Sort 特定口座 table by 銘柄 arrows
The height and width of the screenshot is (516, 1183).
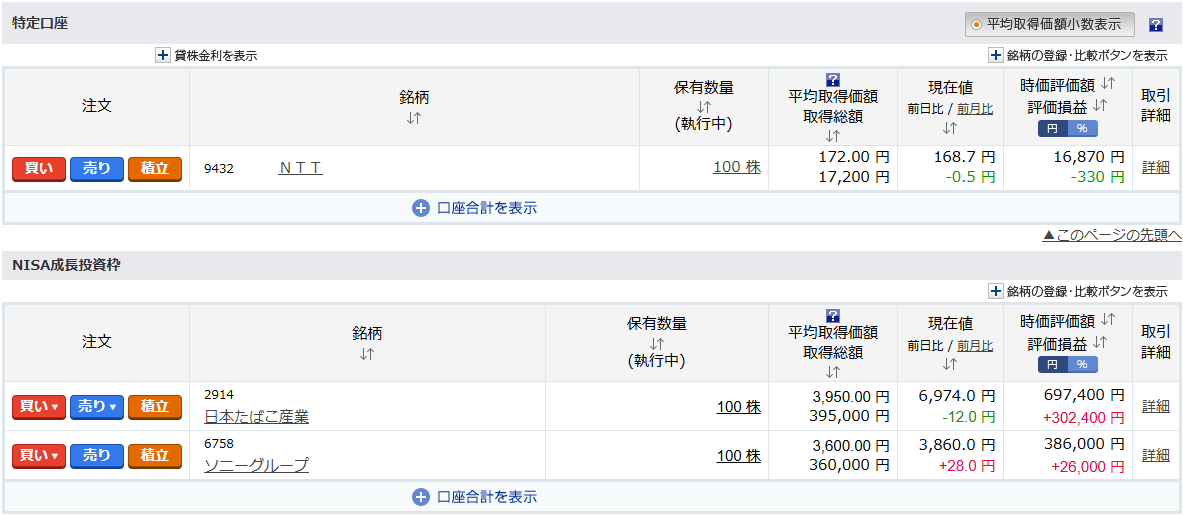coord(413,118)
